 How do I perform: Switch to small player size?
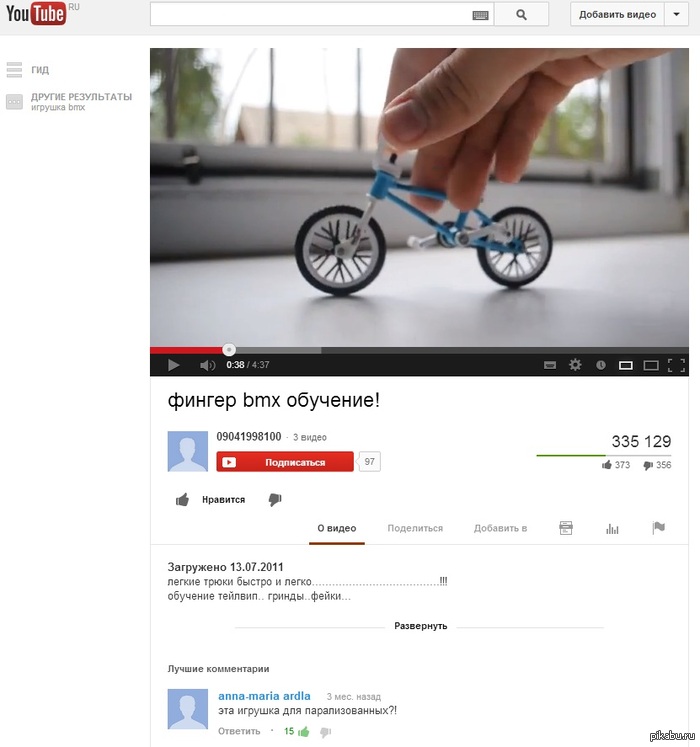(626, 365)
